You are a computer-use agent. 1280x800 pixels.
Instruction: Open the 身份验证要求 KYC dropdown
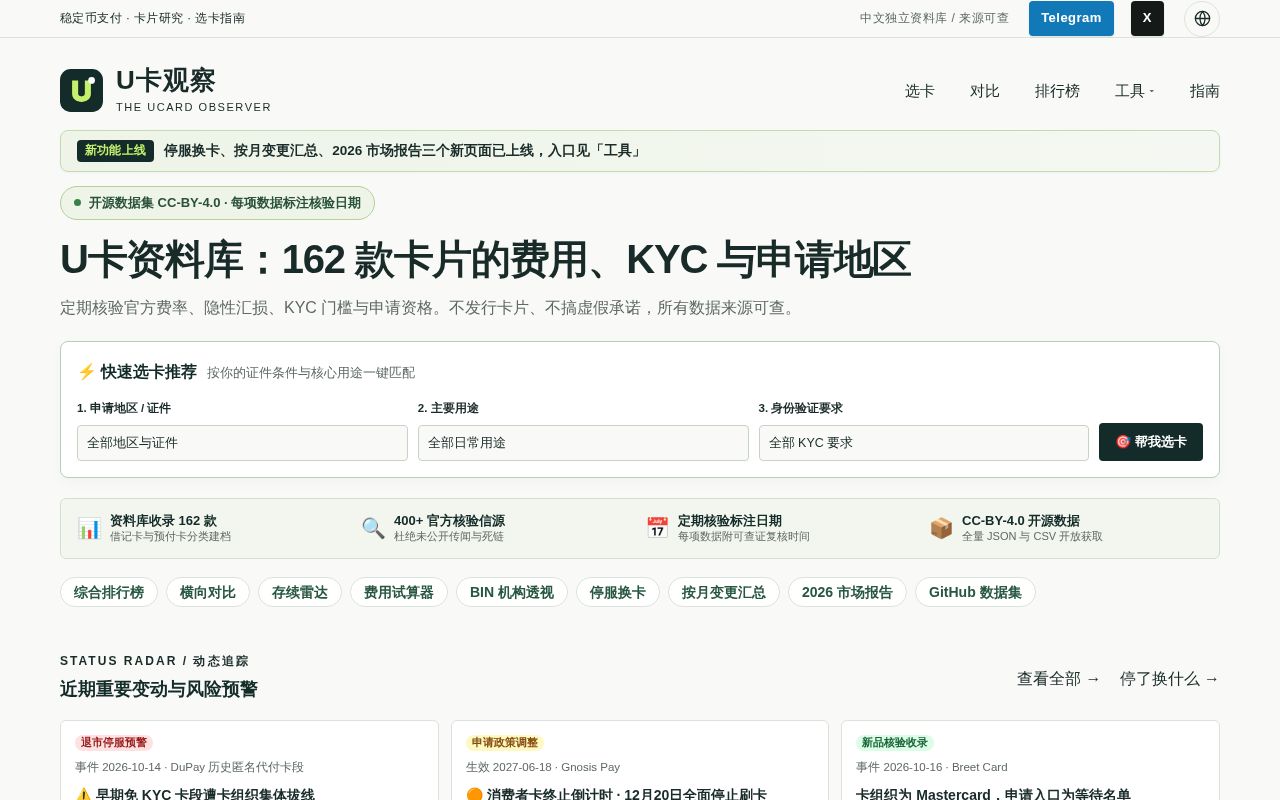[x=924, y=443]
